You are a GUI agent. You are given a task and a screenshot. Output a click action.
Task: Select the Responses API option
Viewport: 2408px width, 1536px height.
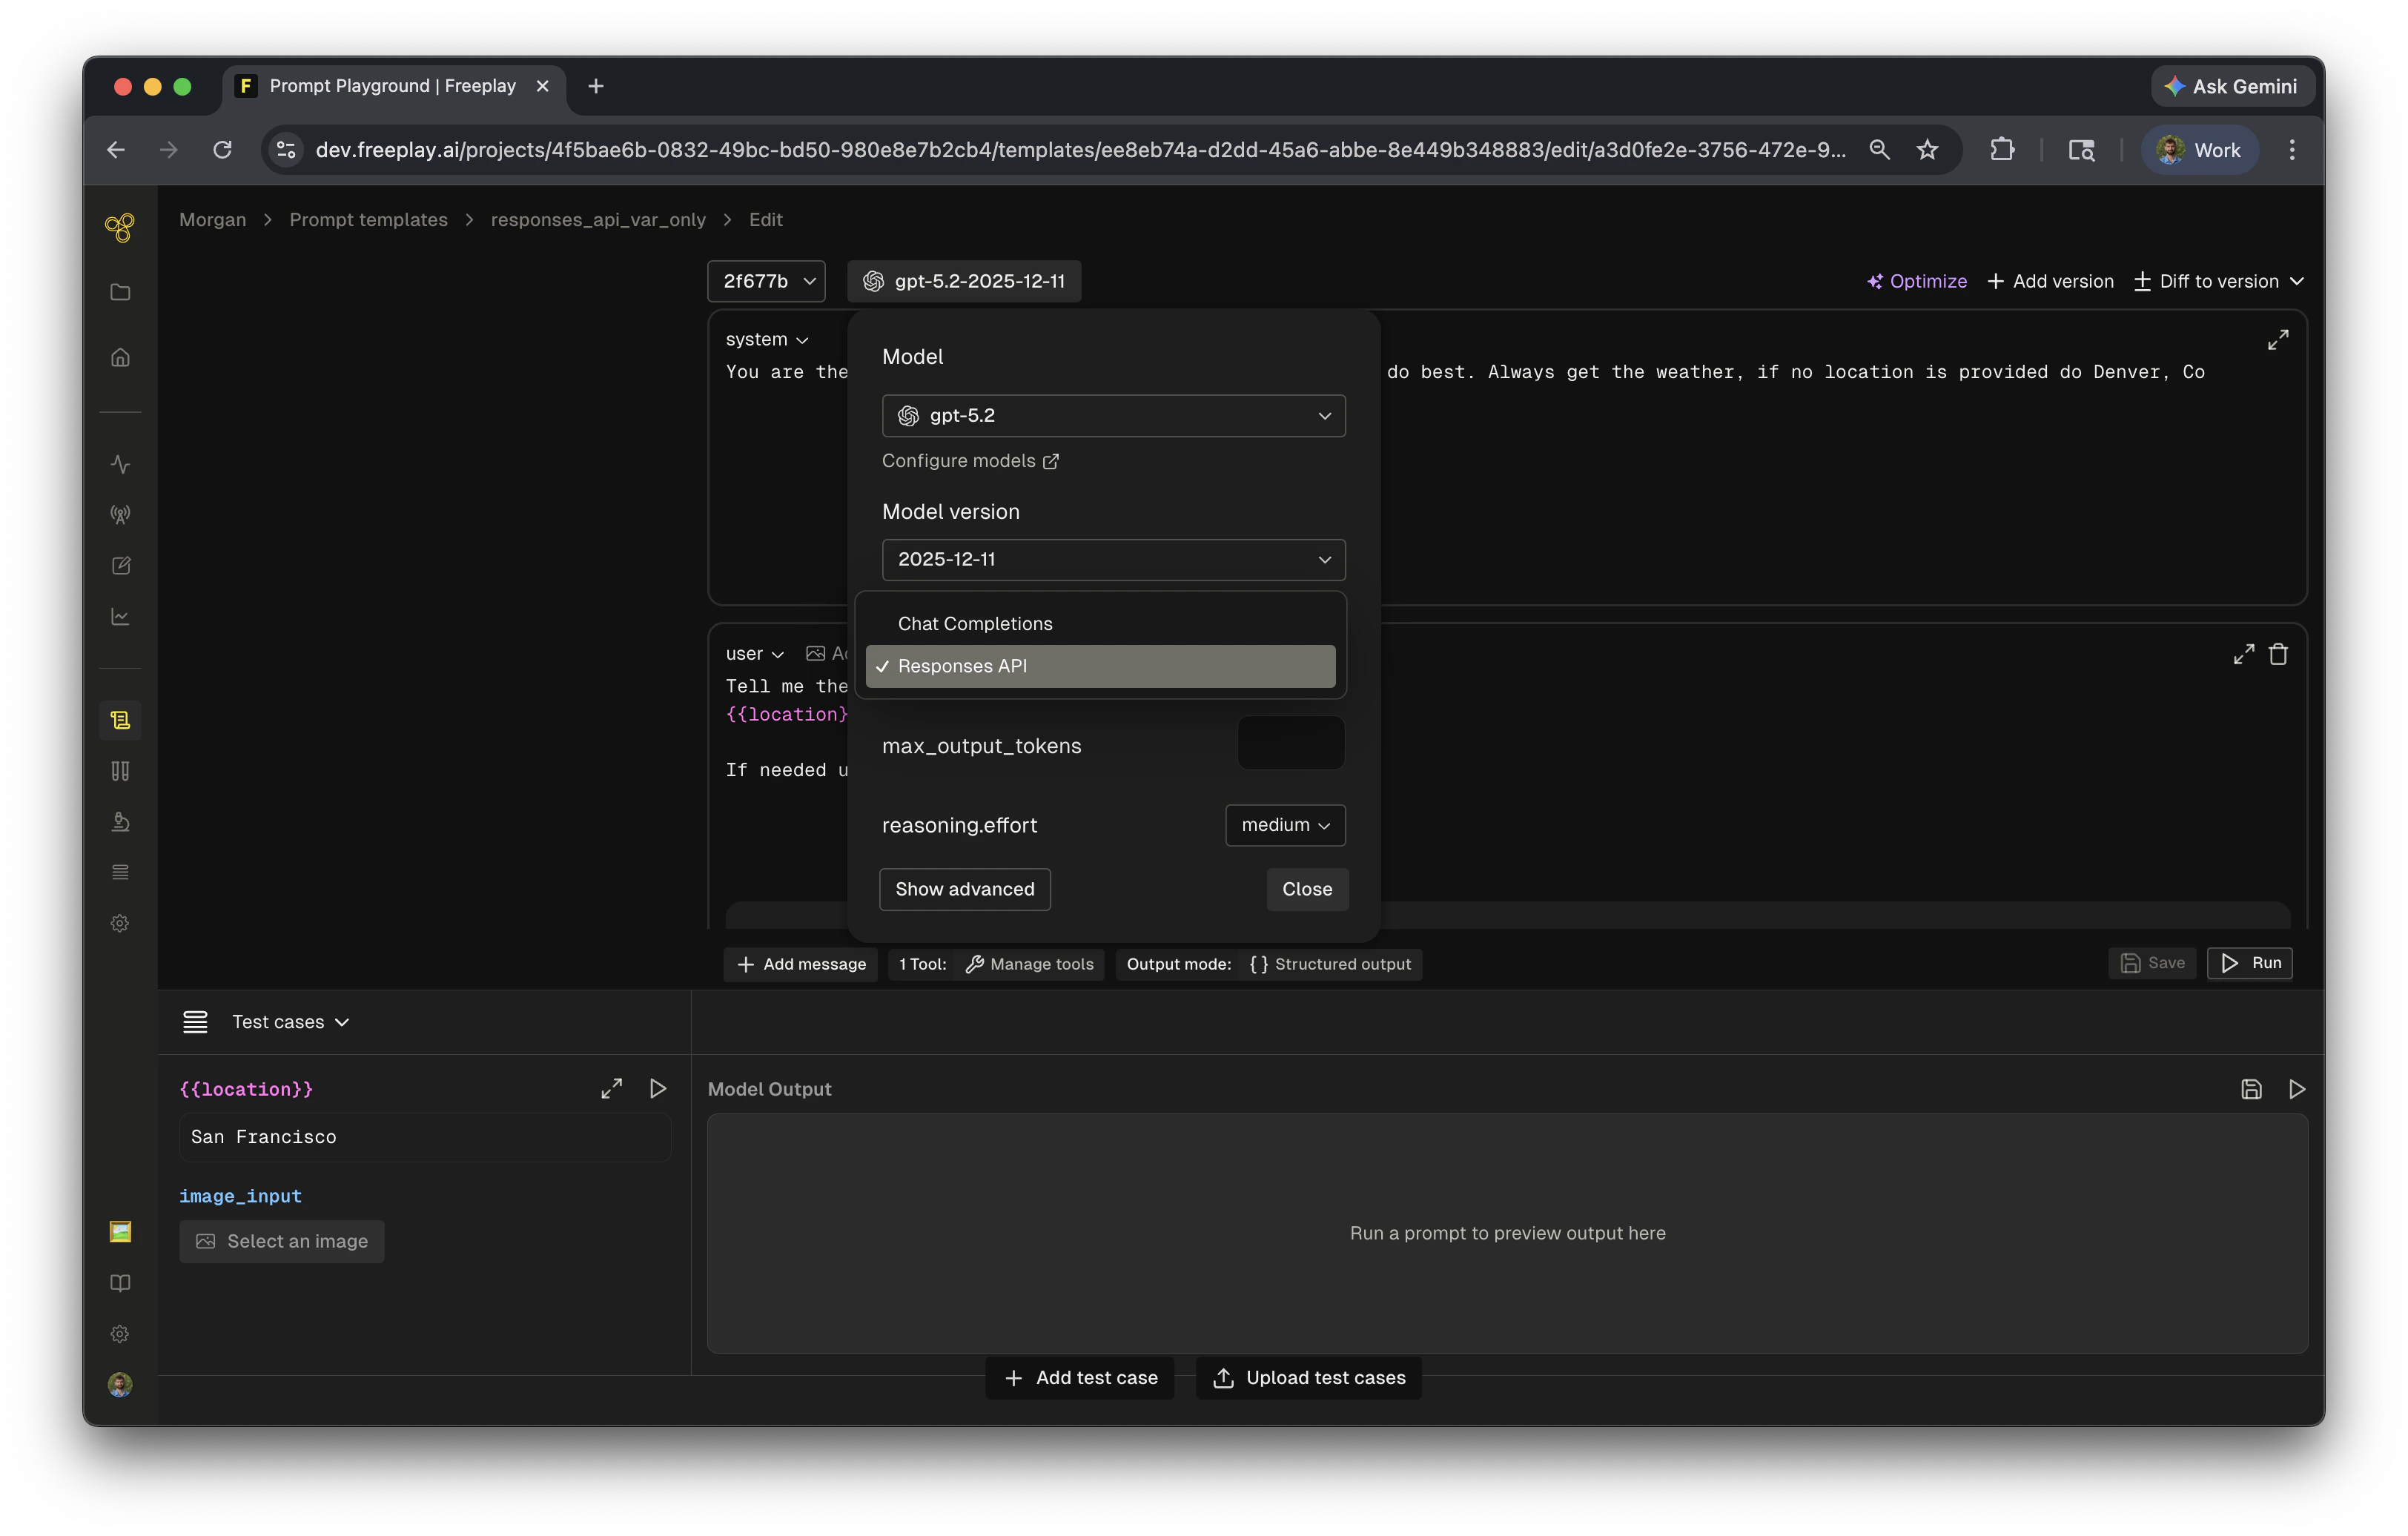coord(1100,666)
